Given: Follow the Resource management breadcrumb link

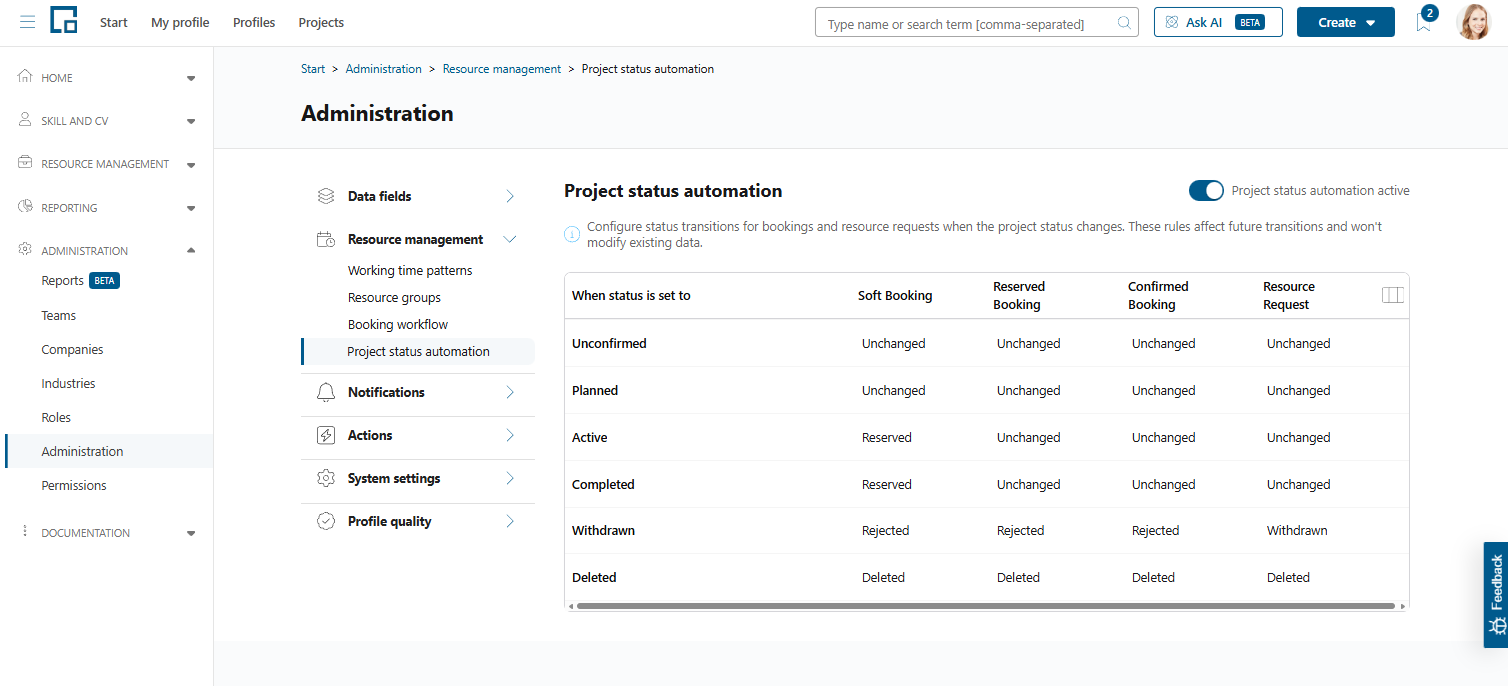Looking at the screenshot, I should pyautogui.click(x=502, y=69).
